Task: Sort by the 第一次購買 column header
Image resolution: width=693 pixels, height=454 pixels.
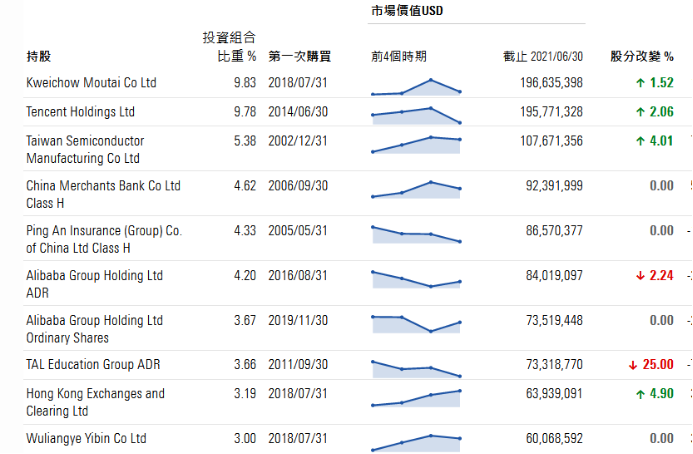Action: pos(299,56)
